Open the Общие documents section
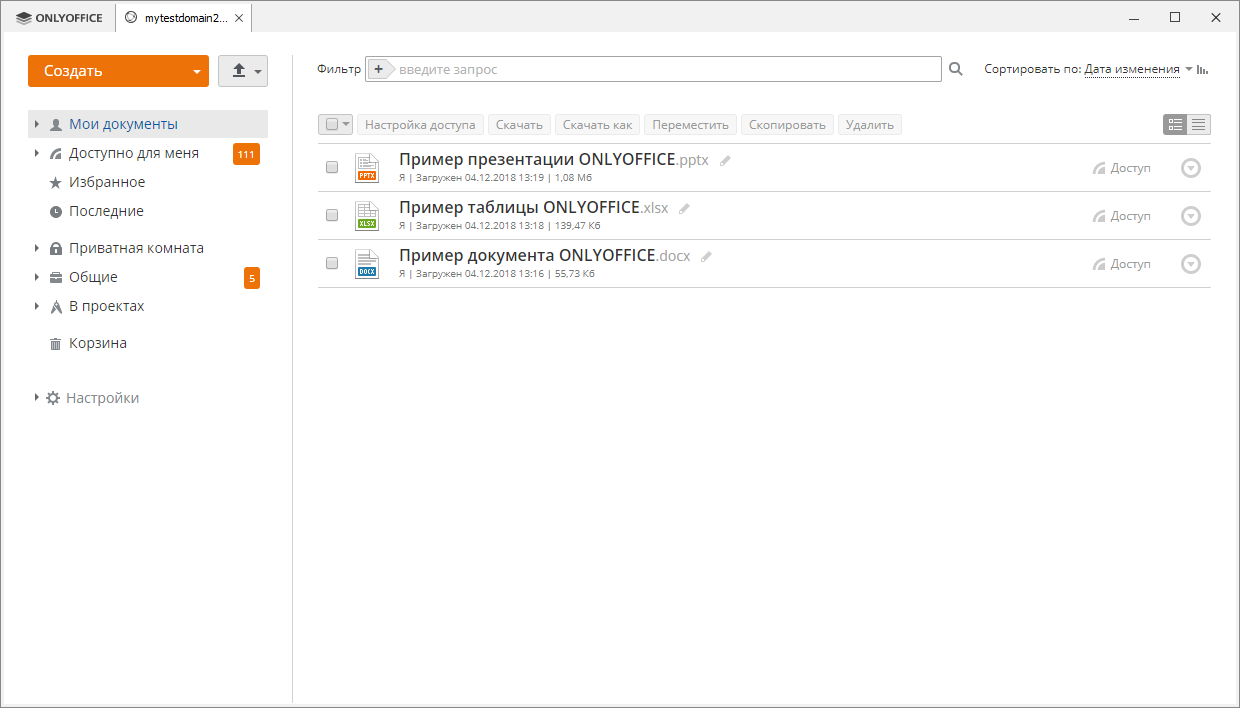The height and width of the screenshot is (708, 1240). [x=93, y=277]
